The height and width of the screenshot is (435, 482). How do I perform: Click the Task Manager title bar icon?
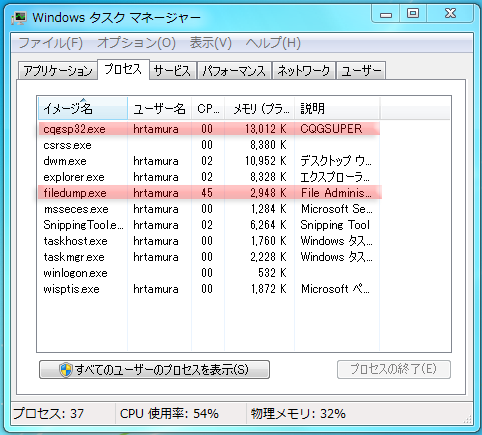coord(19,18)
